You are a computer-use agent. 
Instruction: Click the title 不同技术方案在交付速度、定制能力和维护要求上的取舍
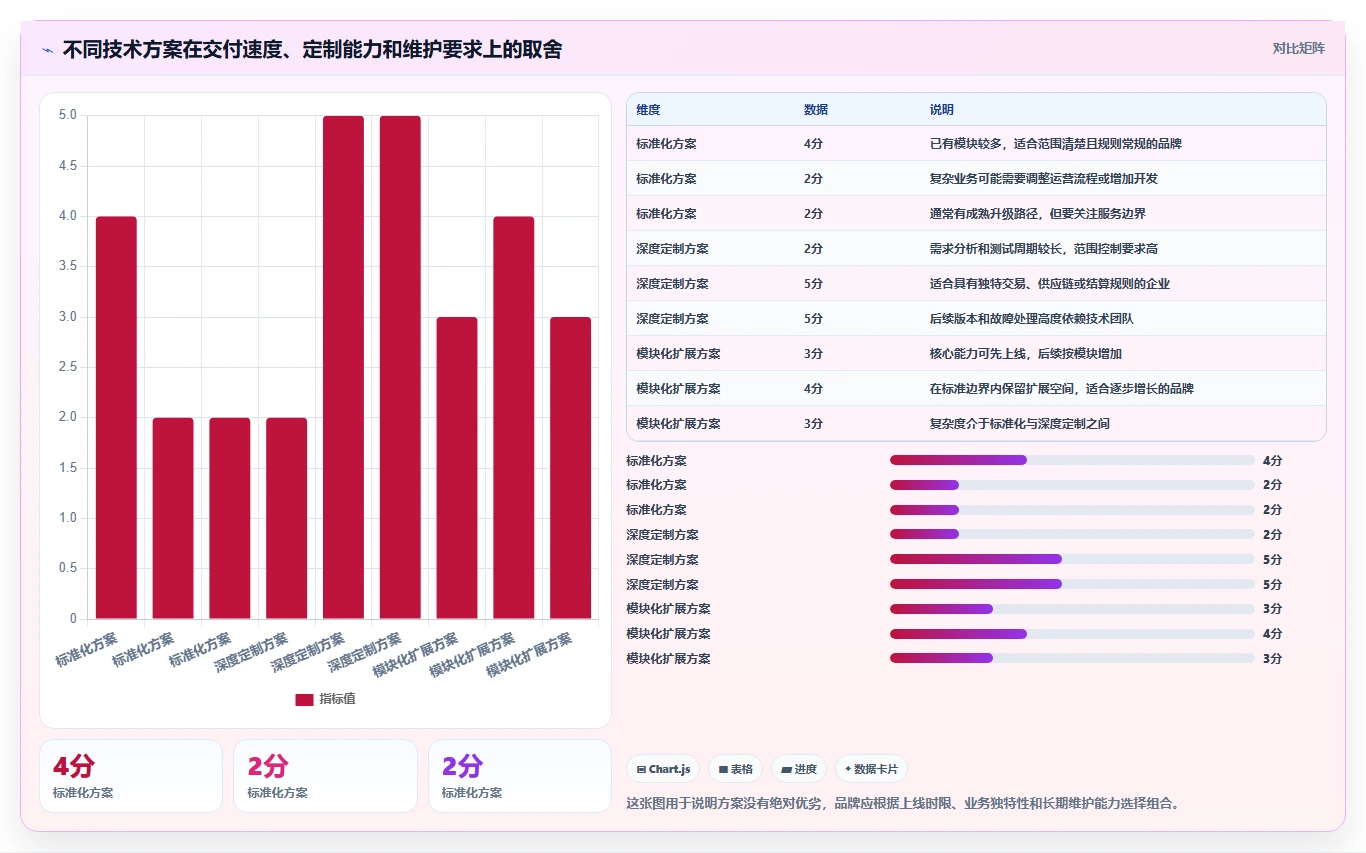click(312, 49)
